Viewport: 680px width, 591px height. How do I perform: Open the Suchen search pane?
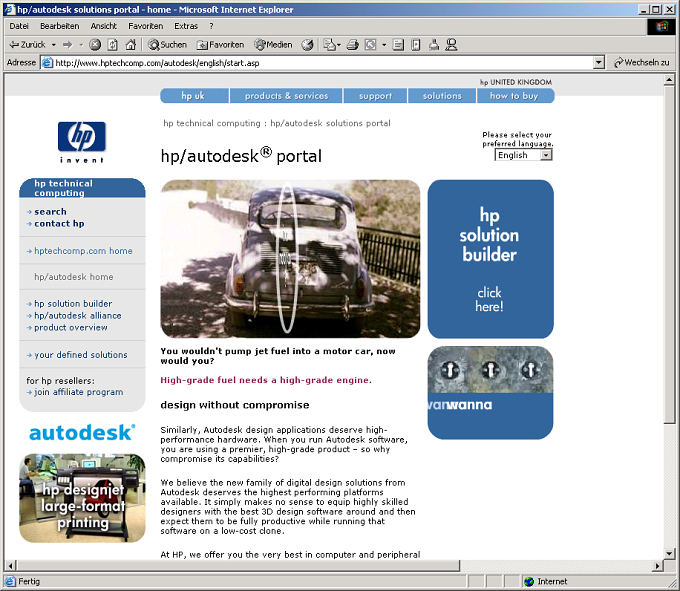pos(167,45)
